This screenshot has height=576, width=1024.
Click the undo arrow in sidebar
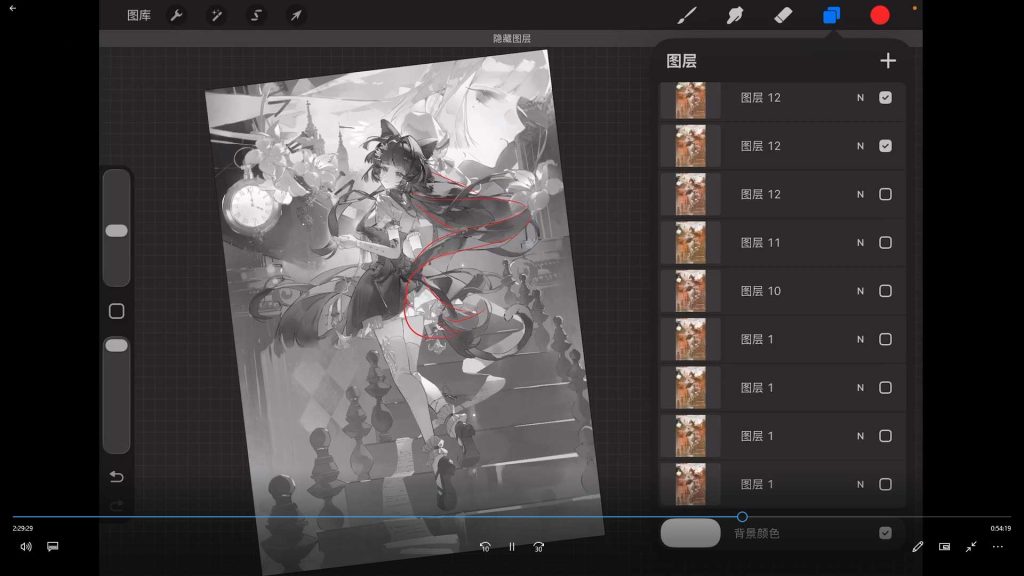click(x=116, y=477)
